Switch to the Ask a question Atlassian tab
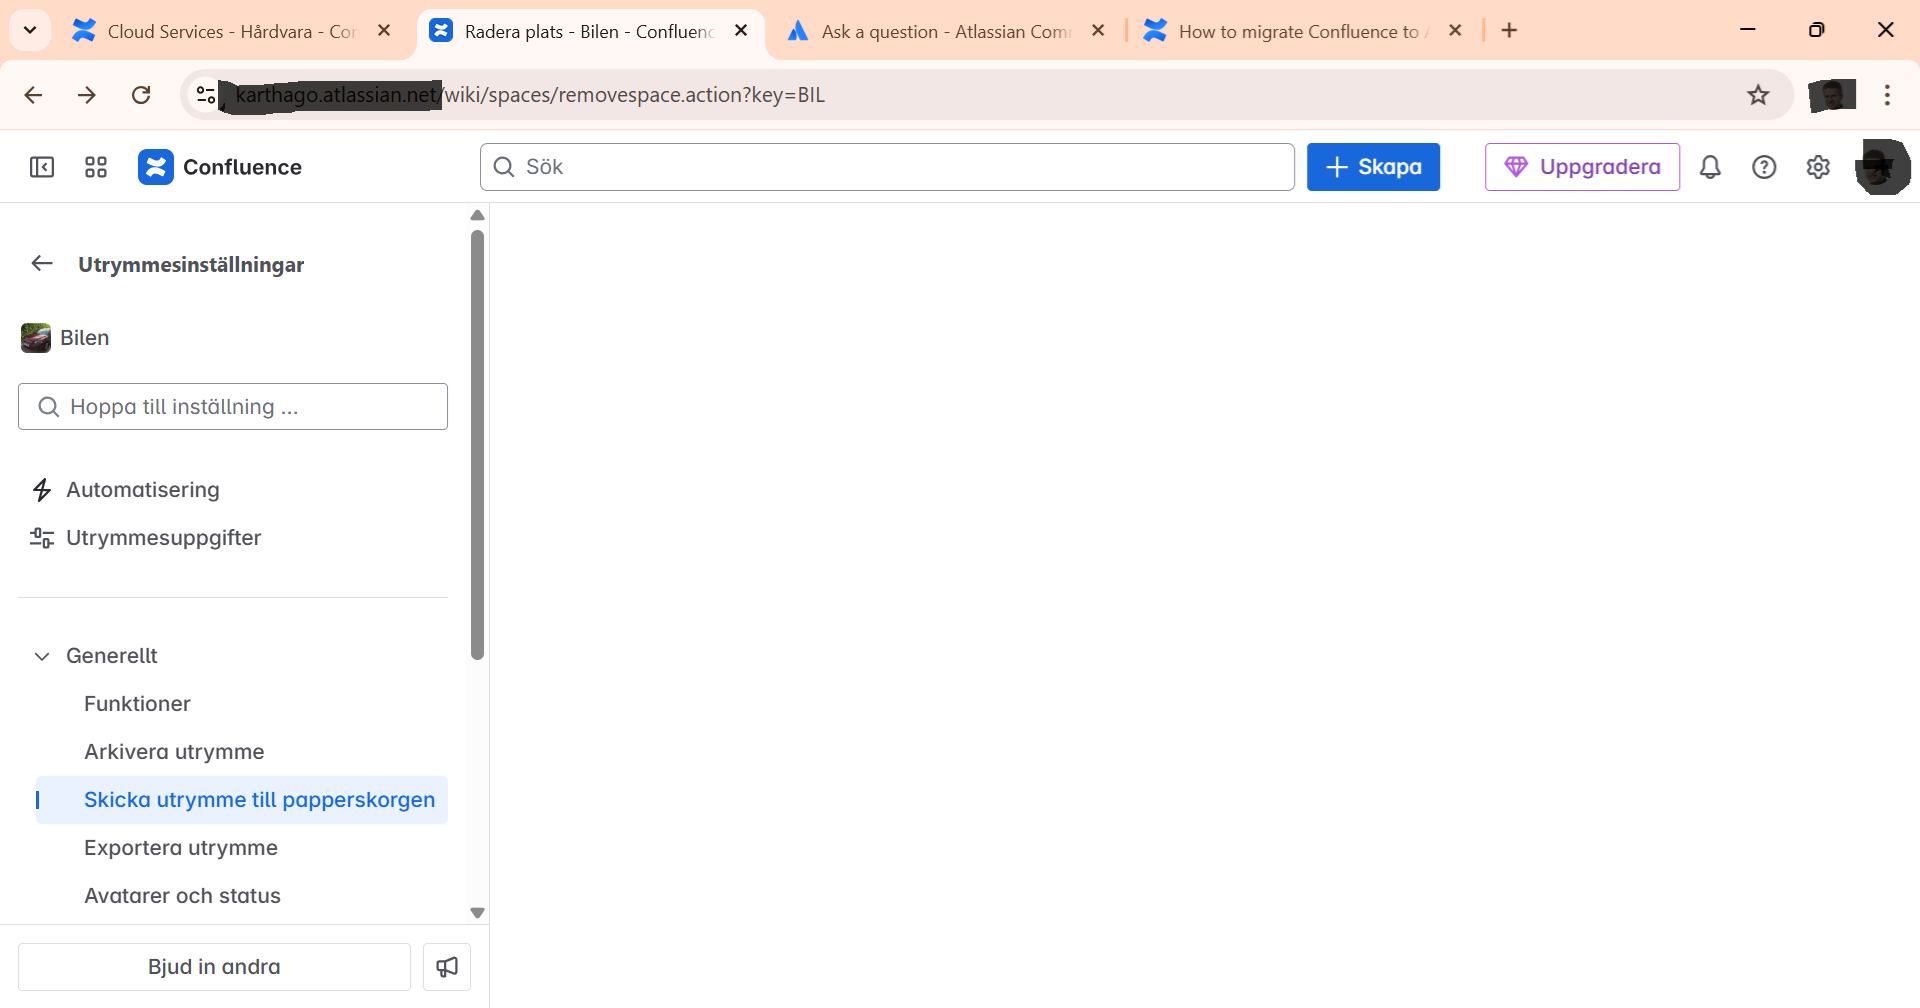This screenshot has width=1920, height=1008. point(948,31)
